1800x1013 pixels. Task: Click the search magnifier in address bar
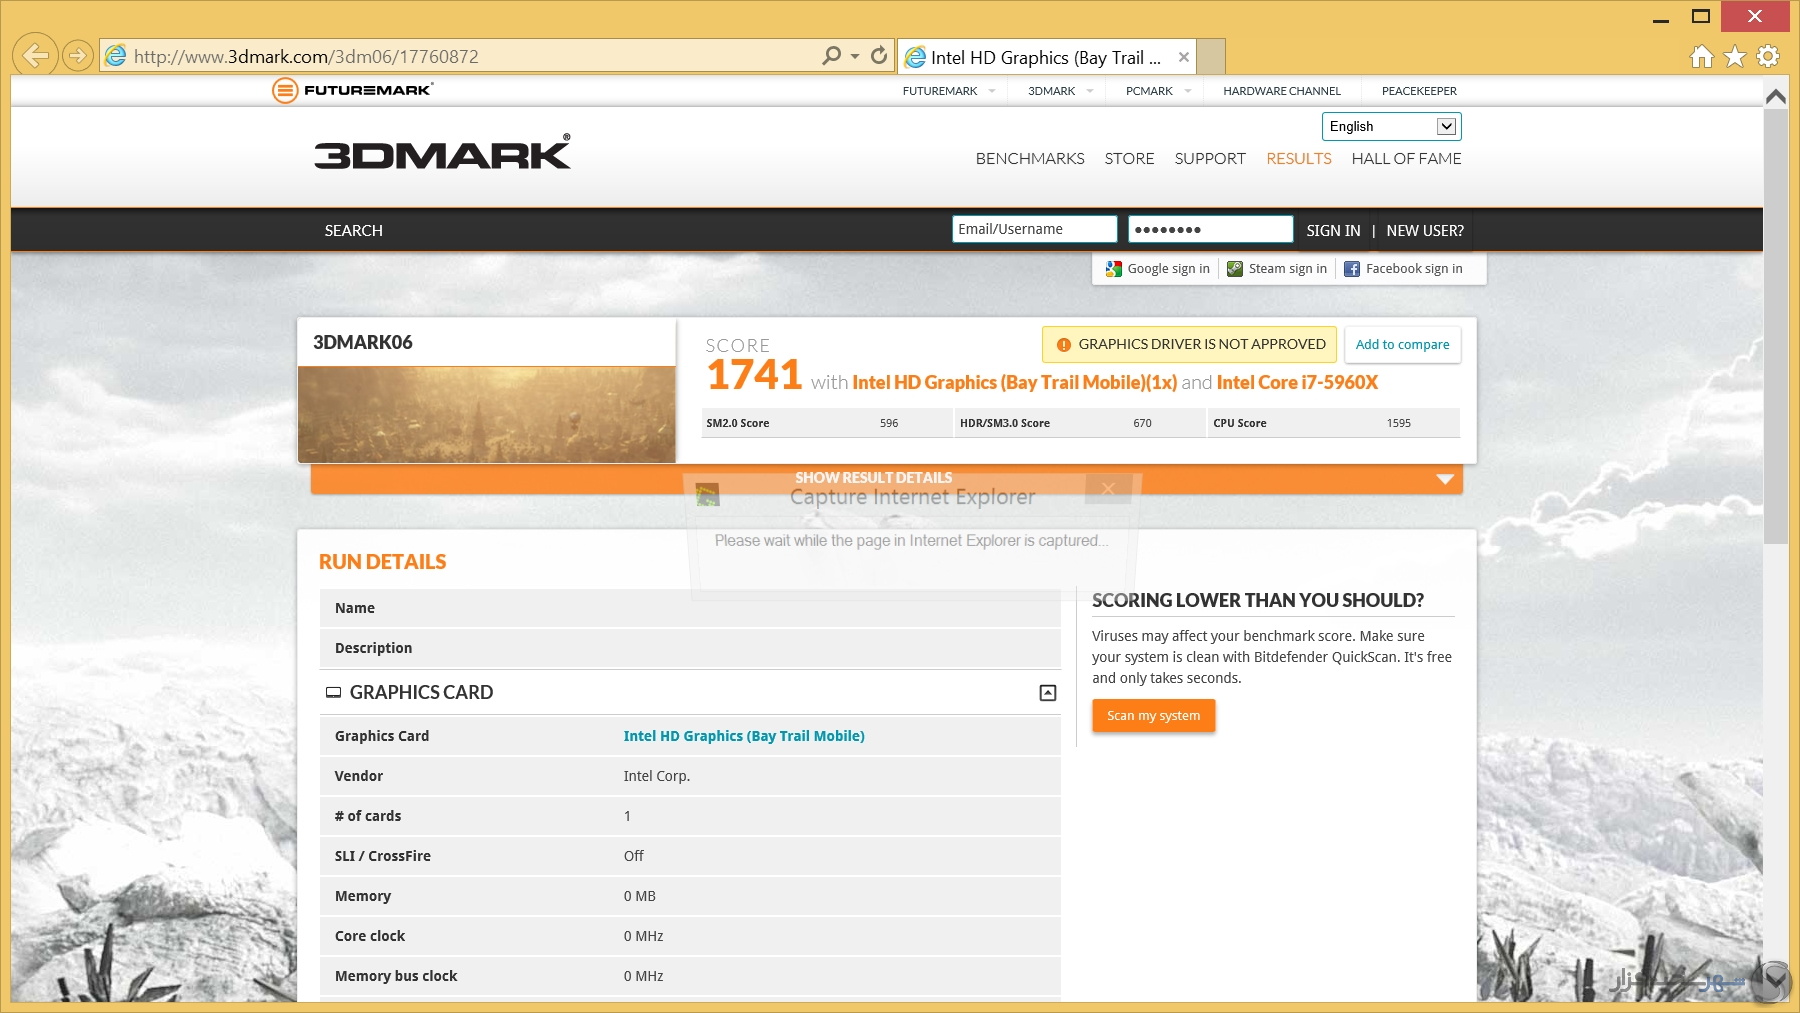pyautogui.click(x=831, y=56)
